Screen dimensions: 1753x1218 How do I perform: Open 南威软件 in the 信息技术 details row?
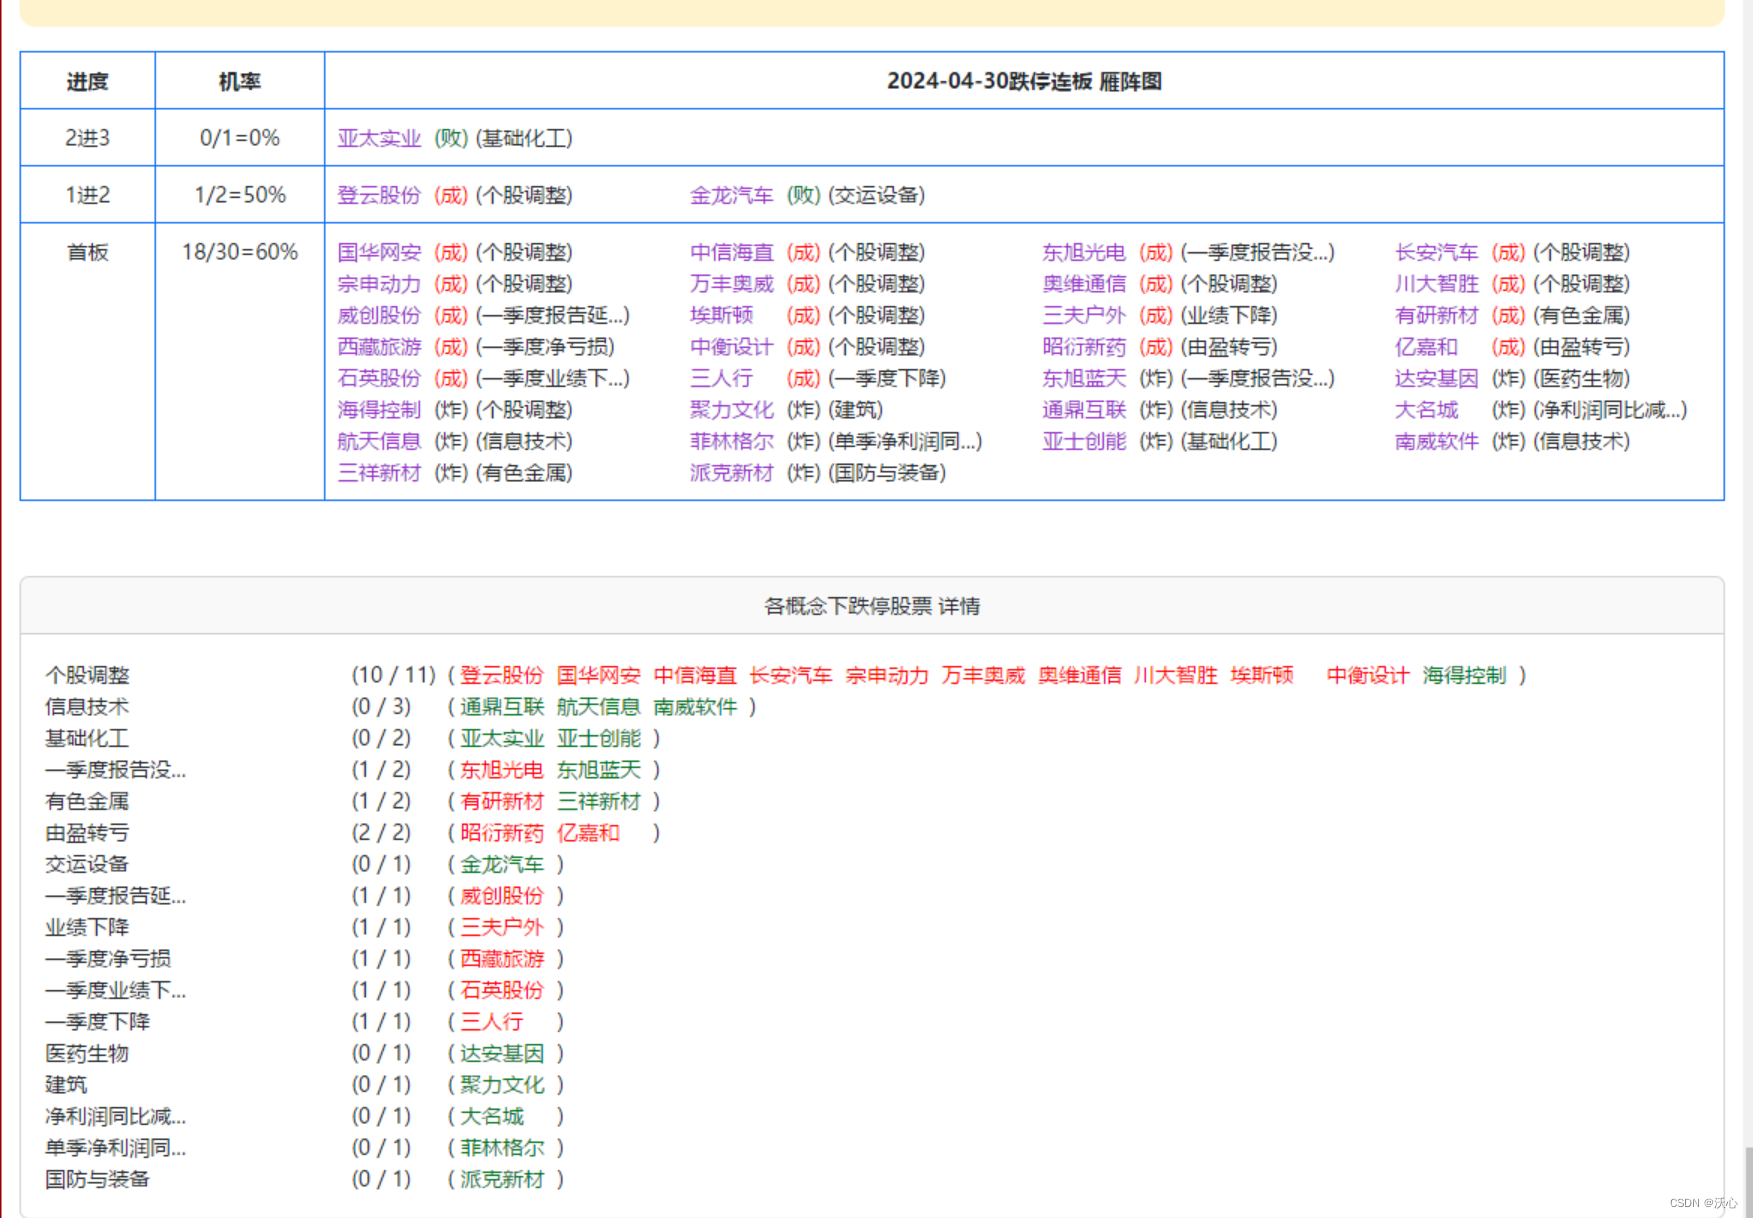point(695,707)
